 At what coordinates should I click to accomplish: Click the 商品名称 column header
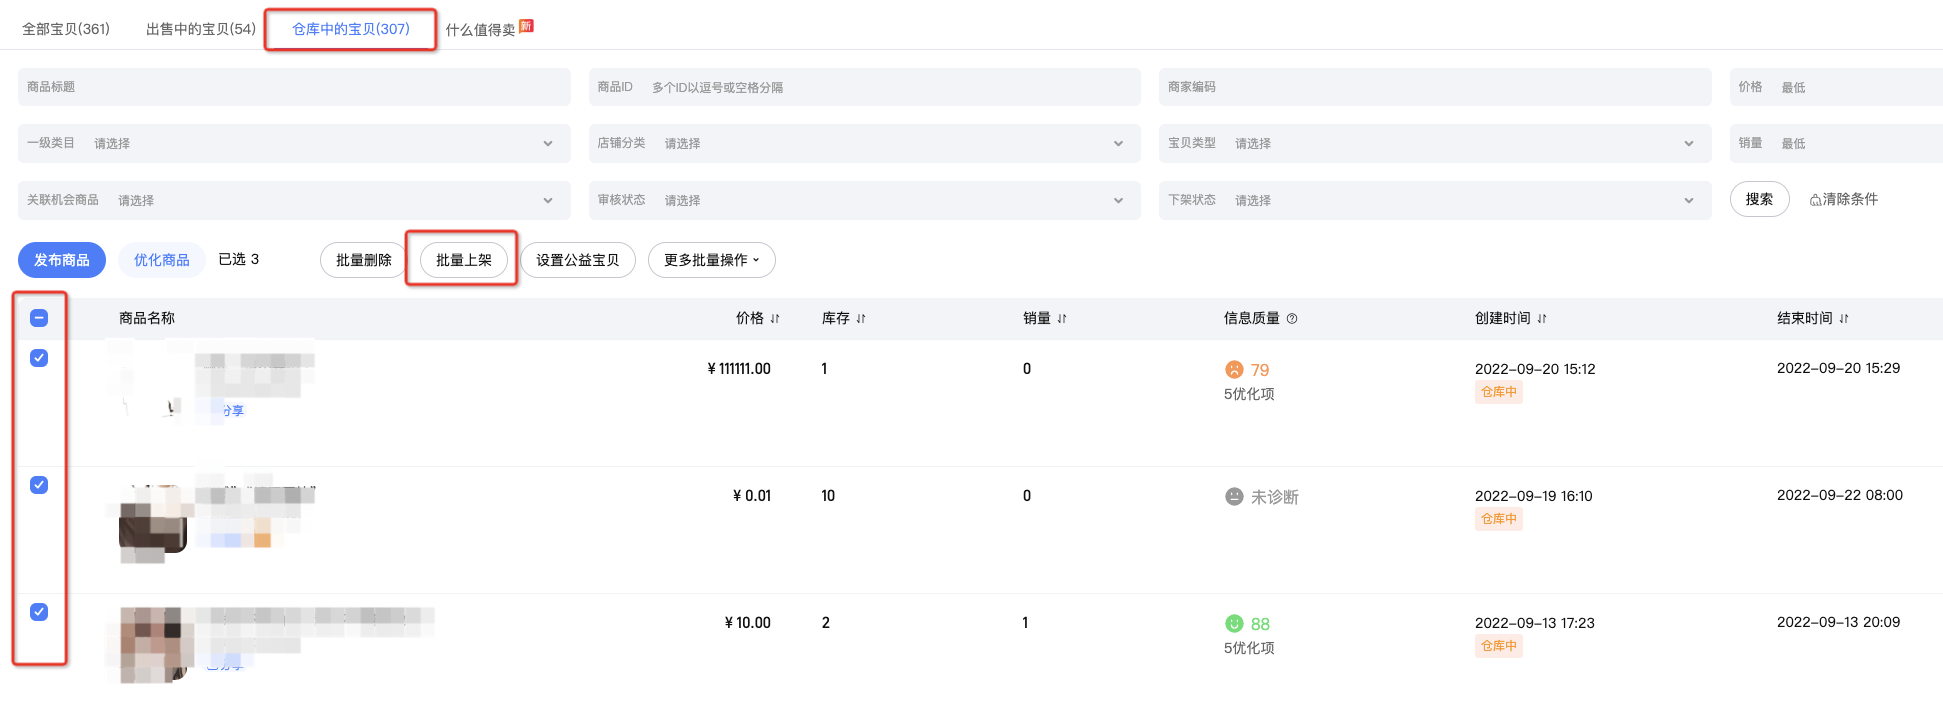coord(147,318)
